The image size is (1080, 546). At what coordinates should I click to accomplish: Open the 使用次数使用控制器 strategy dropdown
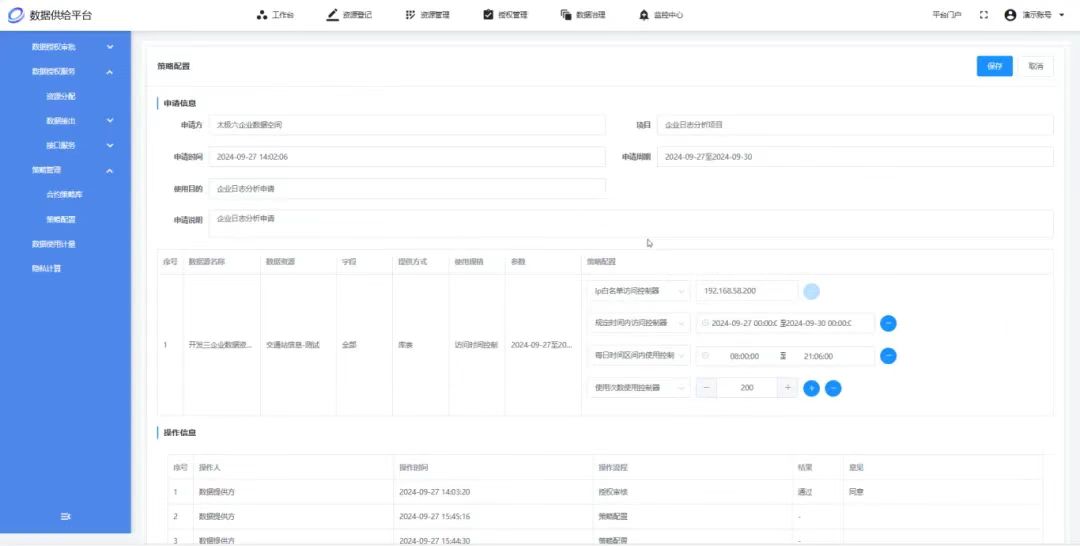pyautogui.click(x=639, y=388)
